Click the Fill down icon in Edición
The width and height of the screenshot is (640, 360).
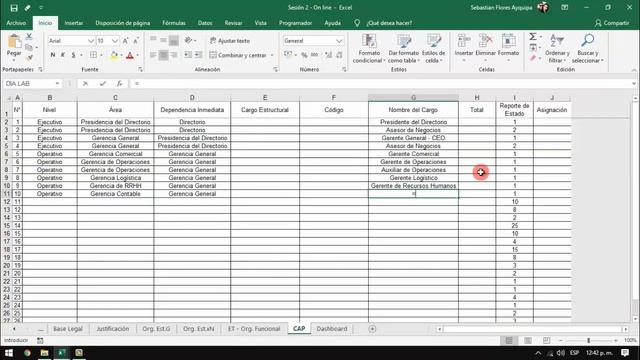point(533,48)
